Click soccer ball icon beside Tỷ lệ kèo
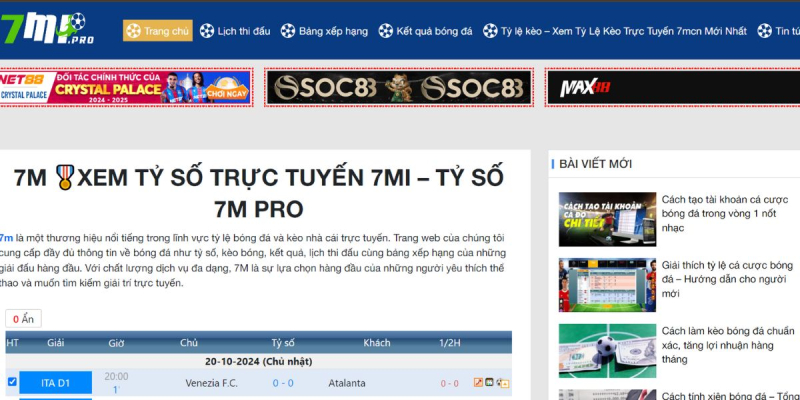 coord(490,31)
